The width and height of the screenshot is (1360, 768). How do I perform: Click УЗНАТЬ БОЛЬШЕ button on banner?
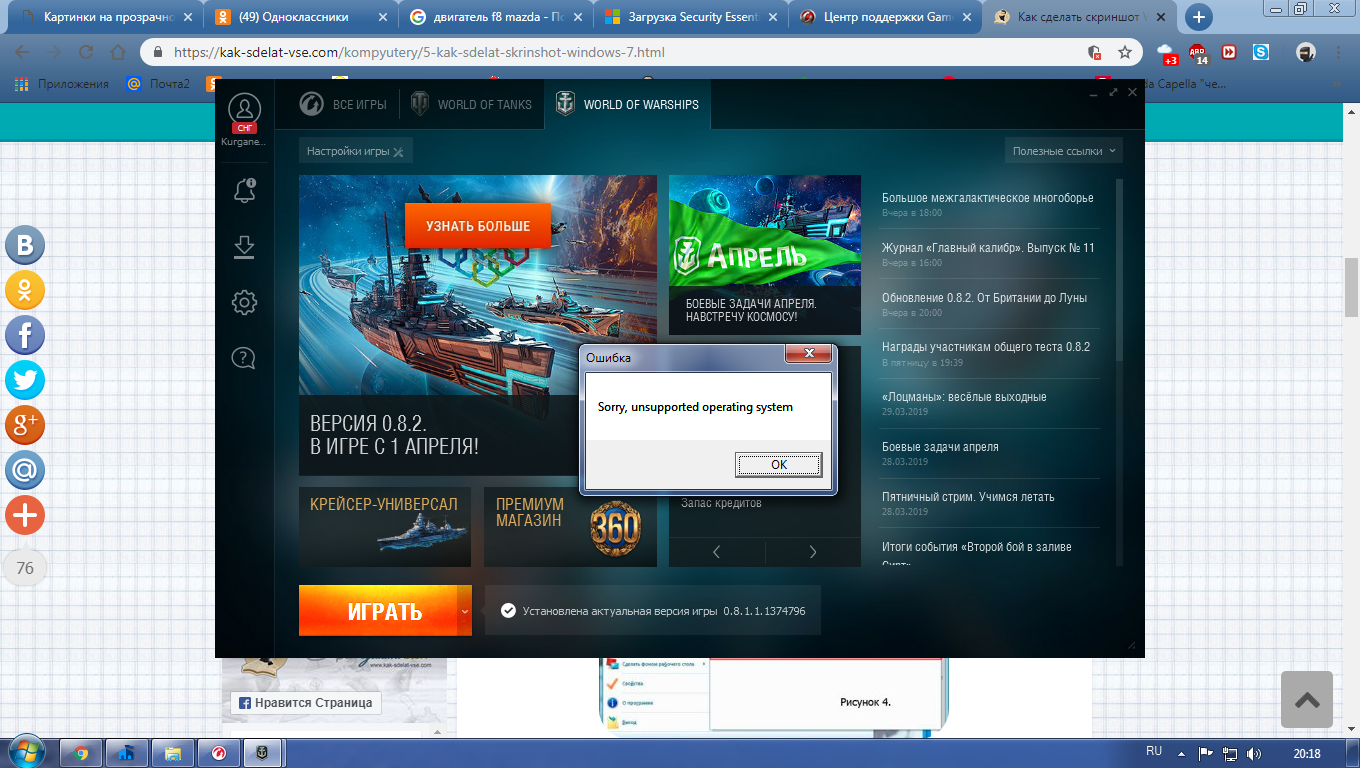point(478,226)
